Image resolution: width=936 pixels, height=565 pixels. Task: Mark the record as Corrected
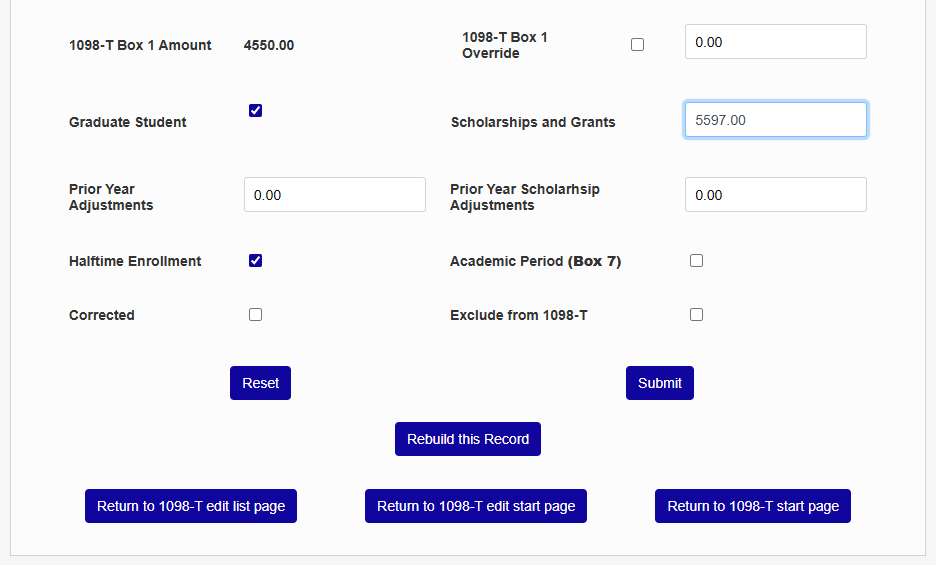click(255, 314)
